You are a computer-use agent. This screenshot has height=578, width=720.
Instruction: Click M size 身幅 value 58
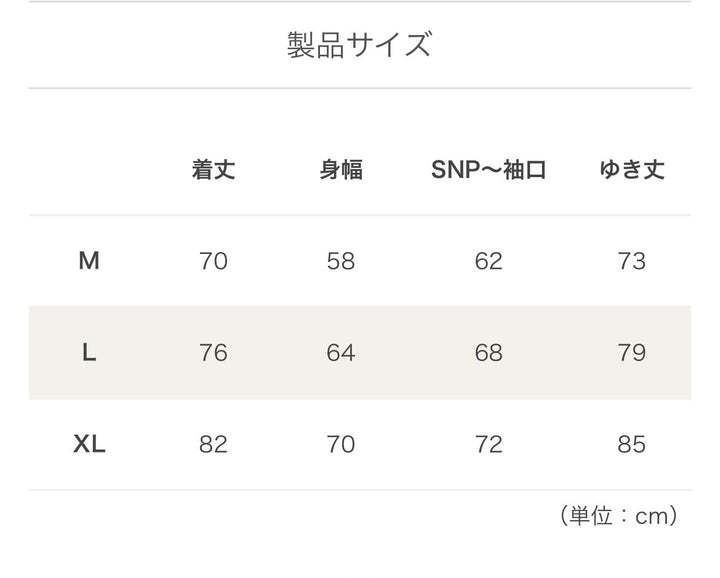click(x=341, y=261)
